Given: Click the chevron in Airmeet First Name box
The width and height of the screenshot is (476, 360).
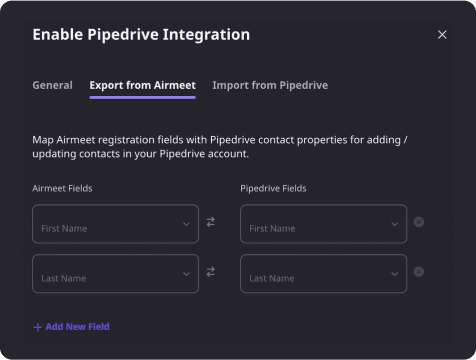Looking at the screenshot, I should (x=186, y=224).
